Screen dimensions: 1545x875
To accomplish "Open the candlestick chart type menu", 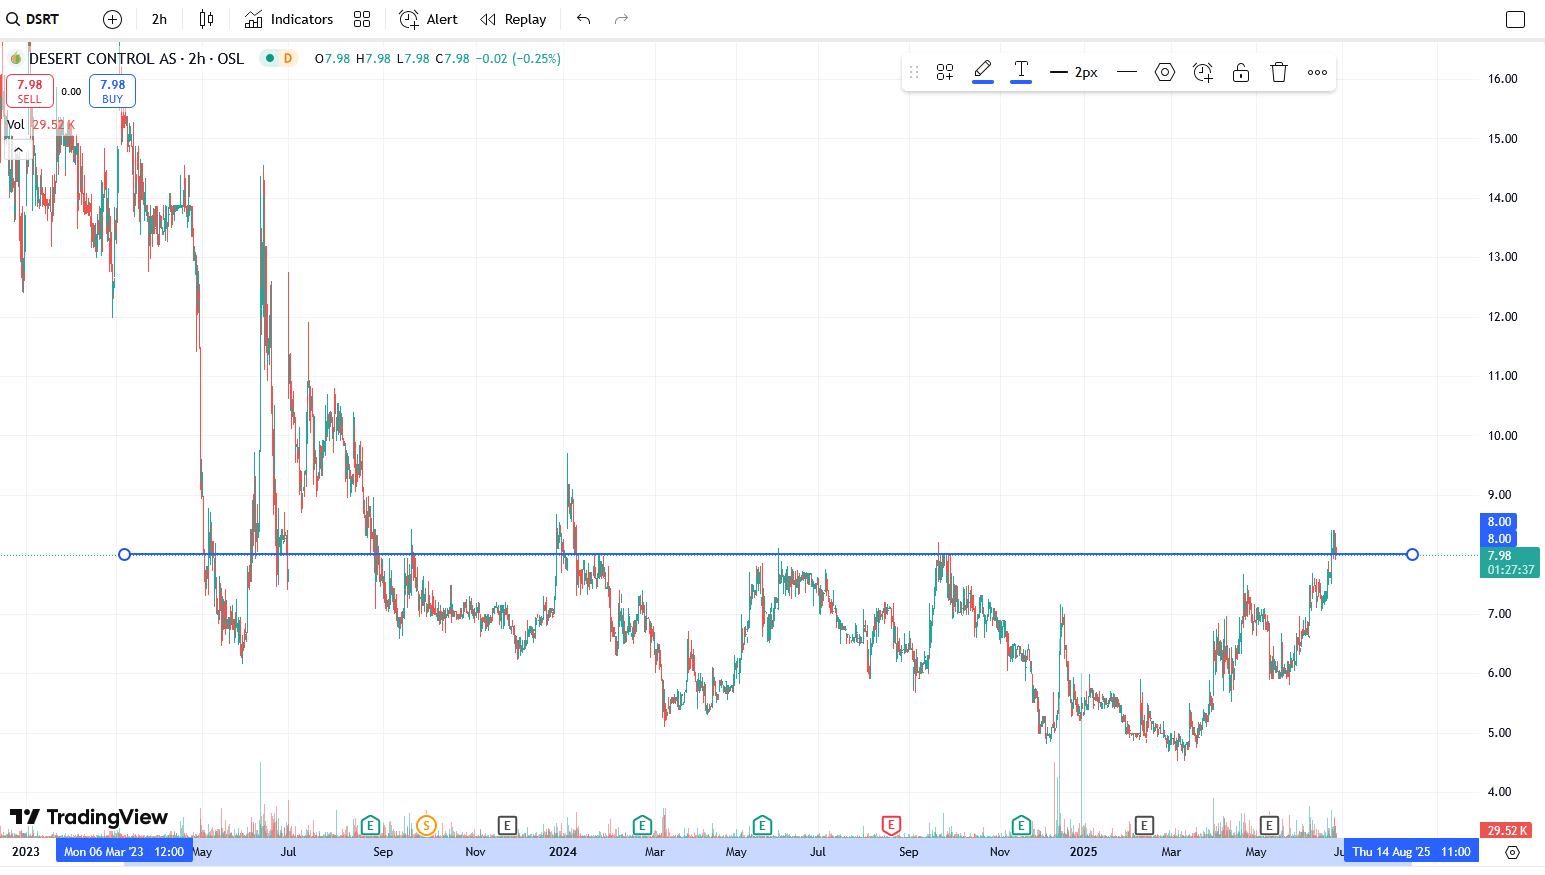I will tap(206, 19).
